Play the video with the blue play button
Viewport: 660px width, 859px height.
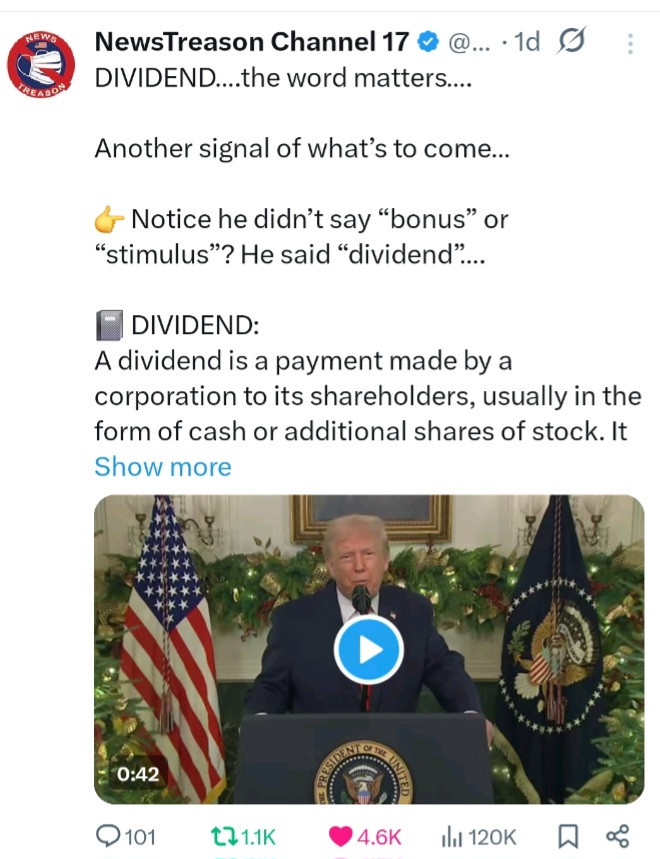pyautogui.click(x=368, y=650)
